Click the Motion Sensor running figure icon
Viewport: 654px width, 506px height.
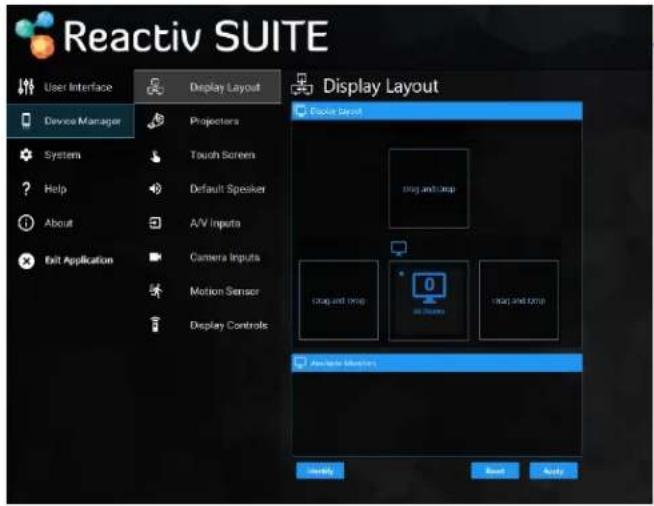pos(156,291)
